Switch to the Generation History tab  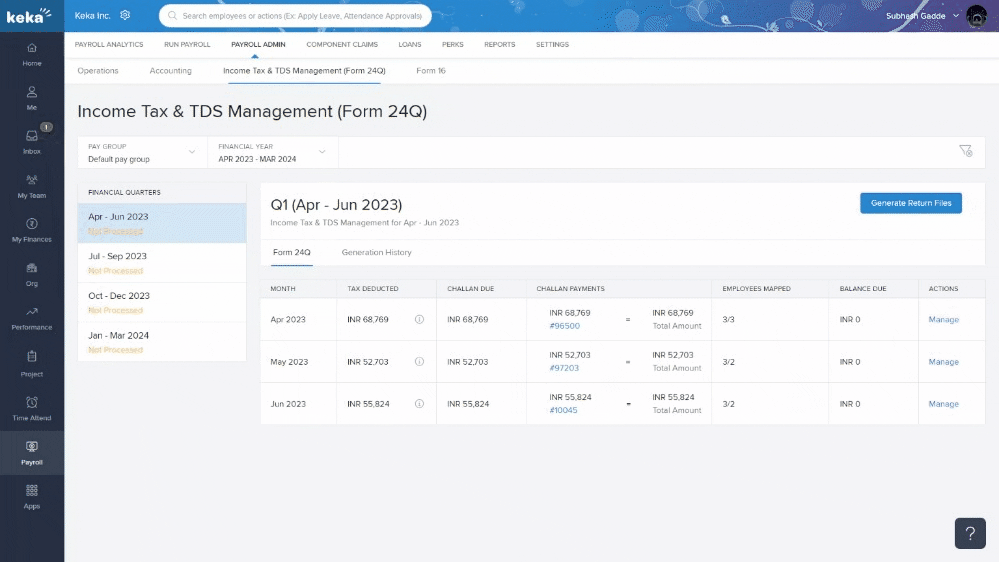[x=376, y=252]
